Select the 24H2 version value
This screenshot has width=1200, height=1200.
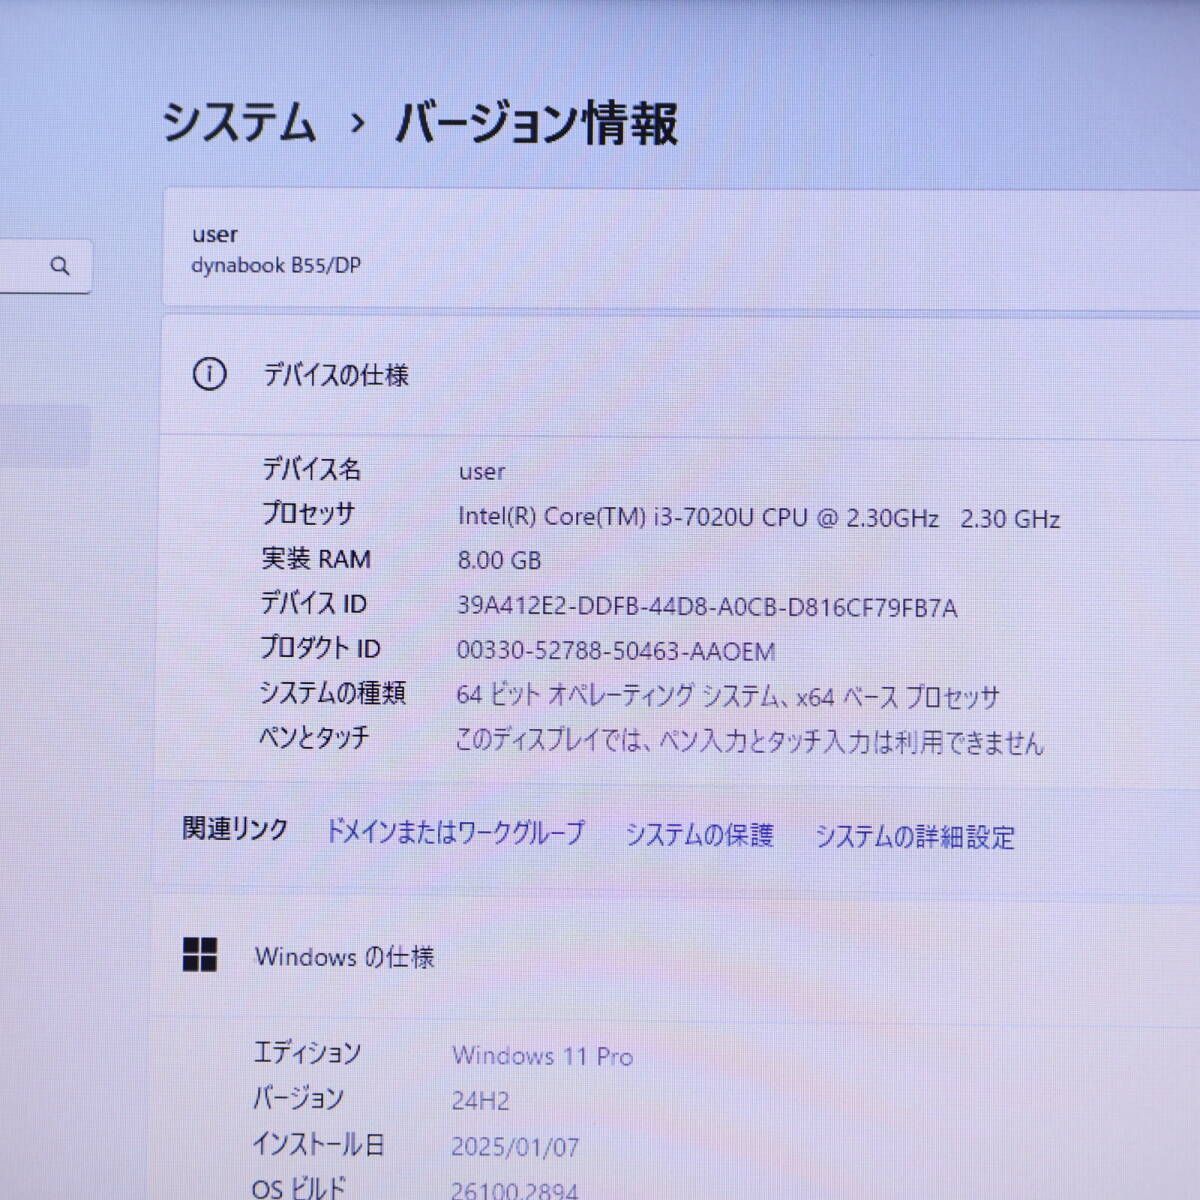480,1101
